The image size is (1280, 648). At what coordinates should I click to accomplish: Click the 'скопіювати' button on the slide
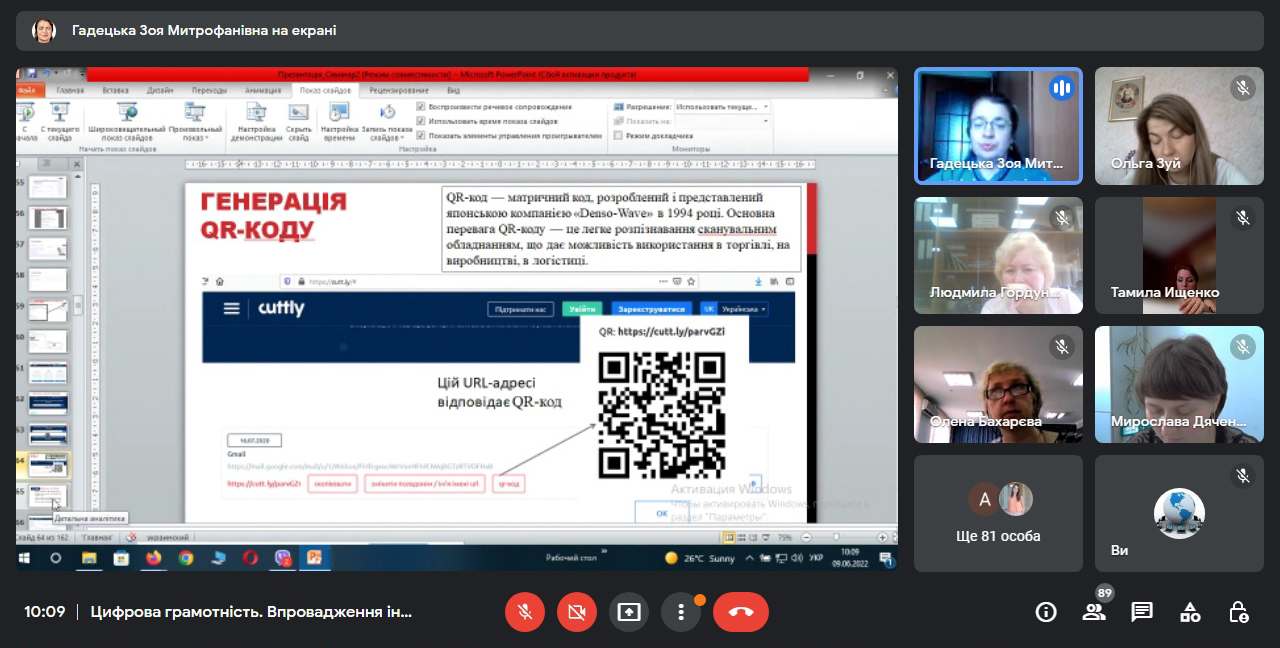point(333,484)
